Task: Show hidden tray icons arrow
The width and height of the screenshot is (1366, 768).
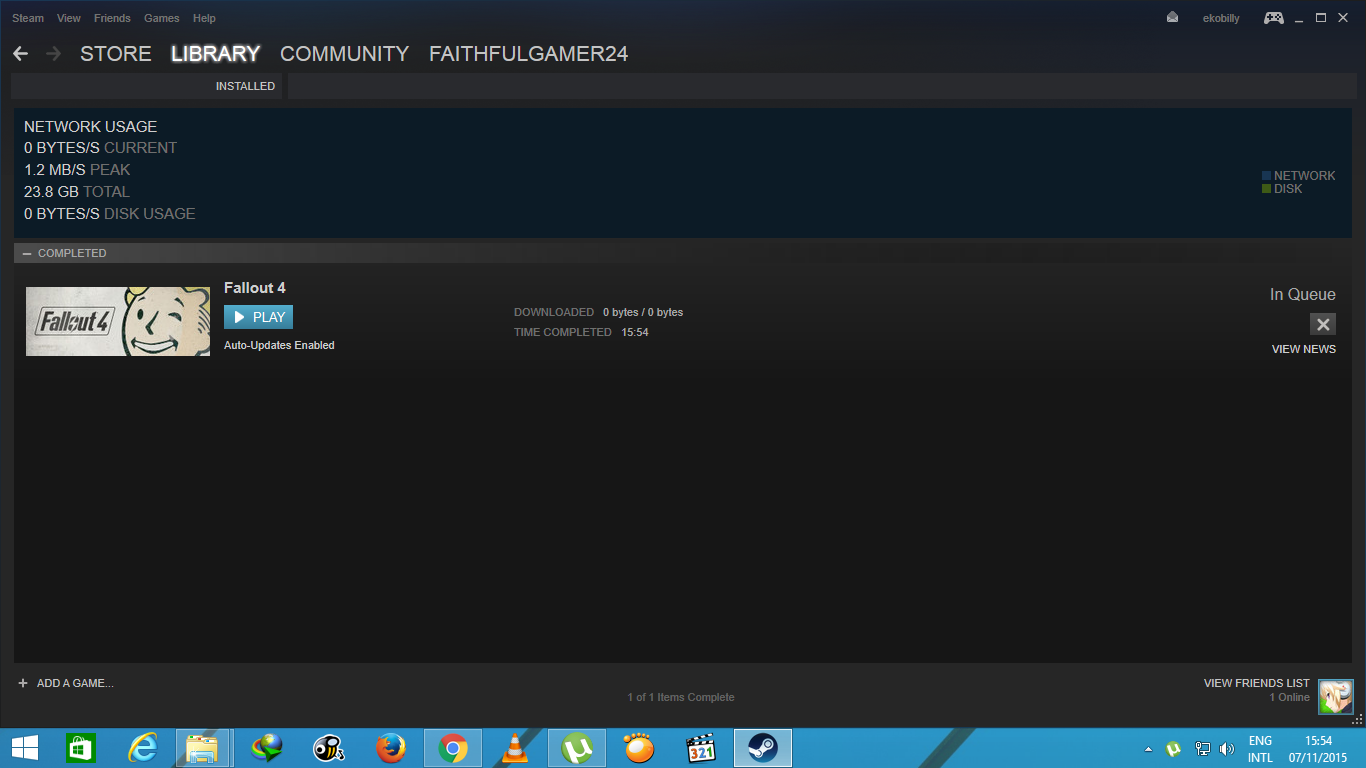Action: tap(1148, 749)
